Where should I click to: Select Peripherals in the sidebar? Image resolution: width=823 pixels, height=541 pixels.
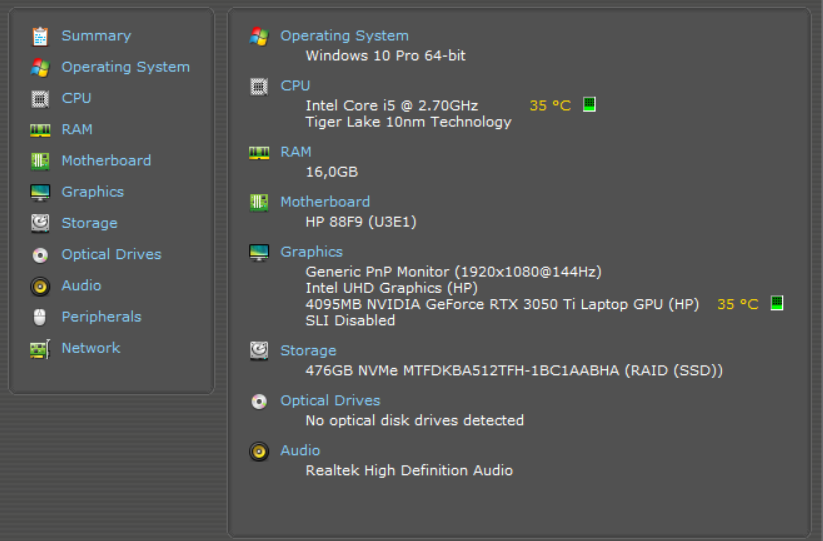coord(101,317)
